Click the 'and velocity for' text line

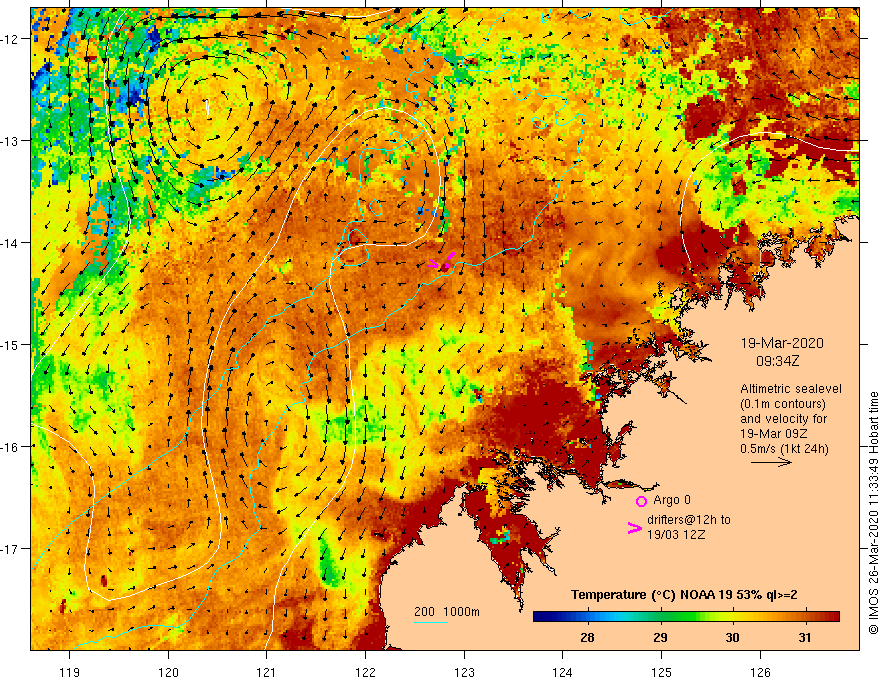[781, 419]
